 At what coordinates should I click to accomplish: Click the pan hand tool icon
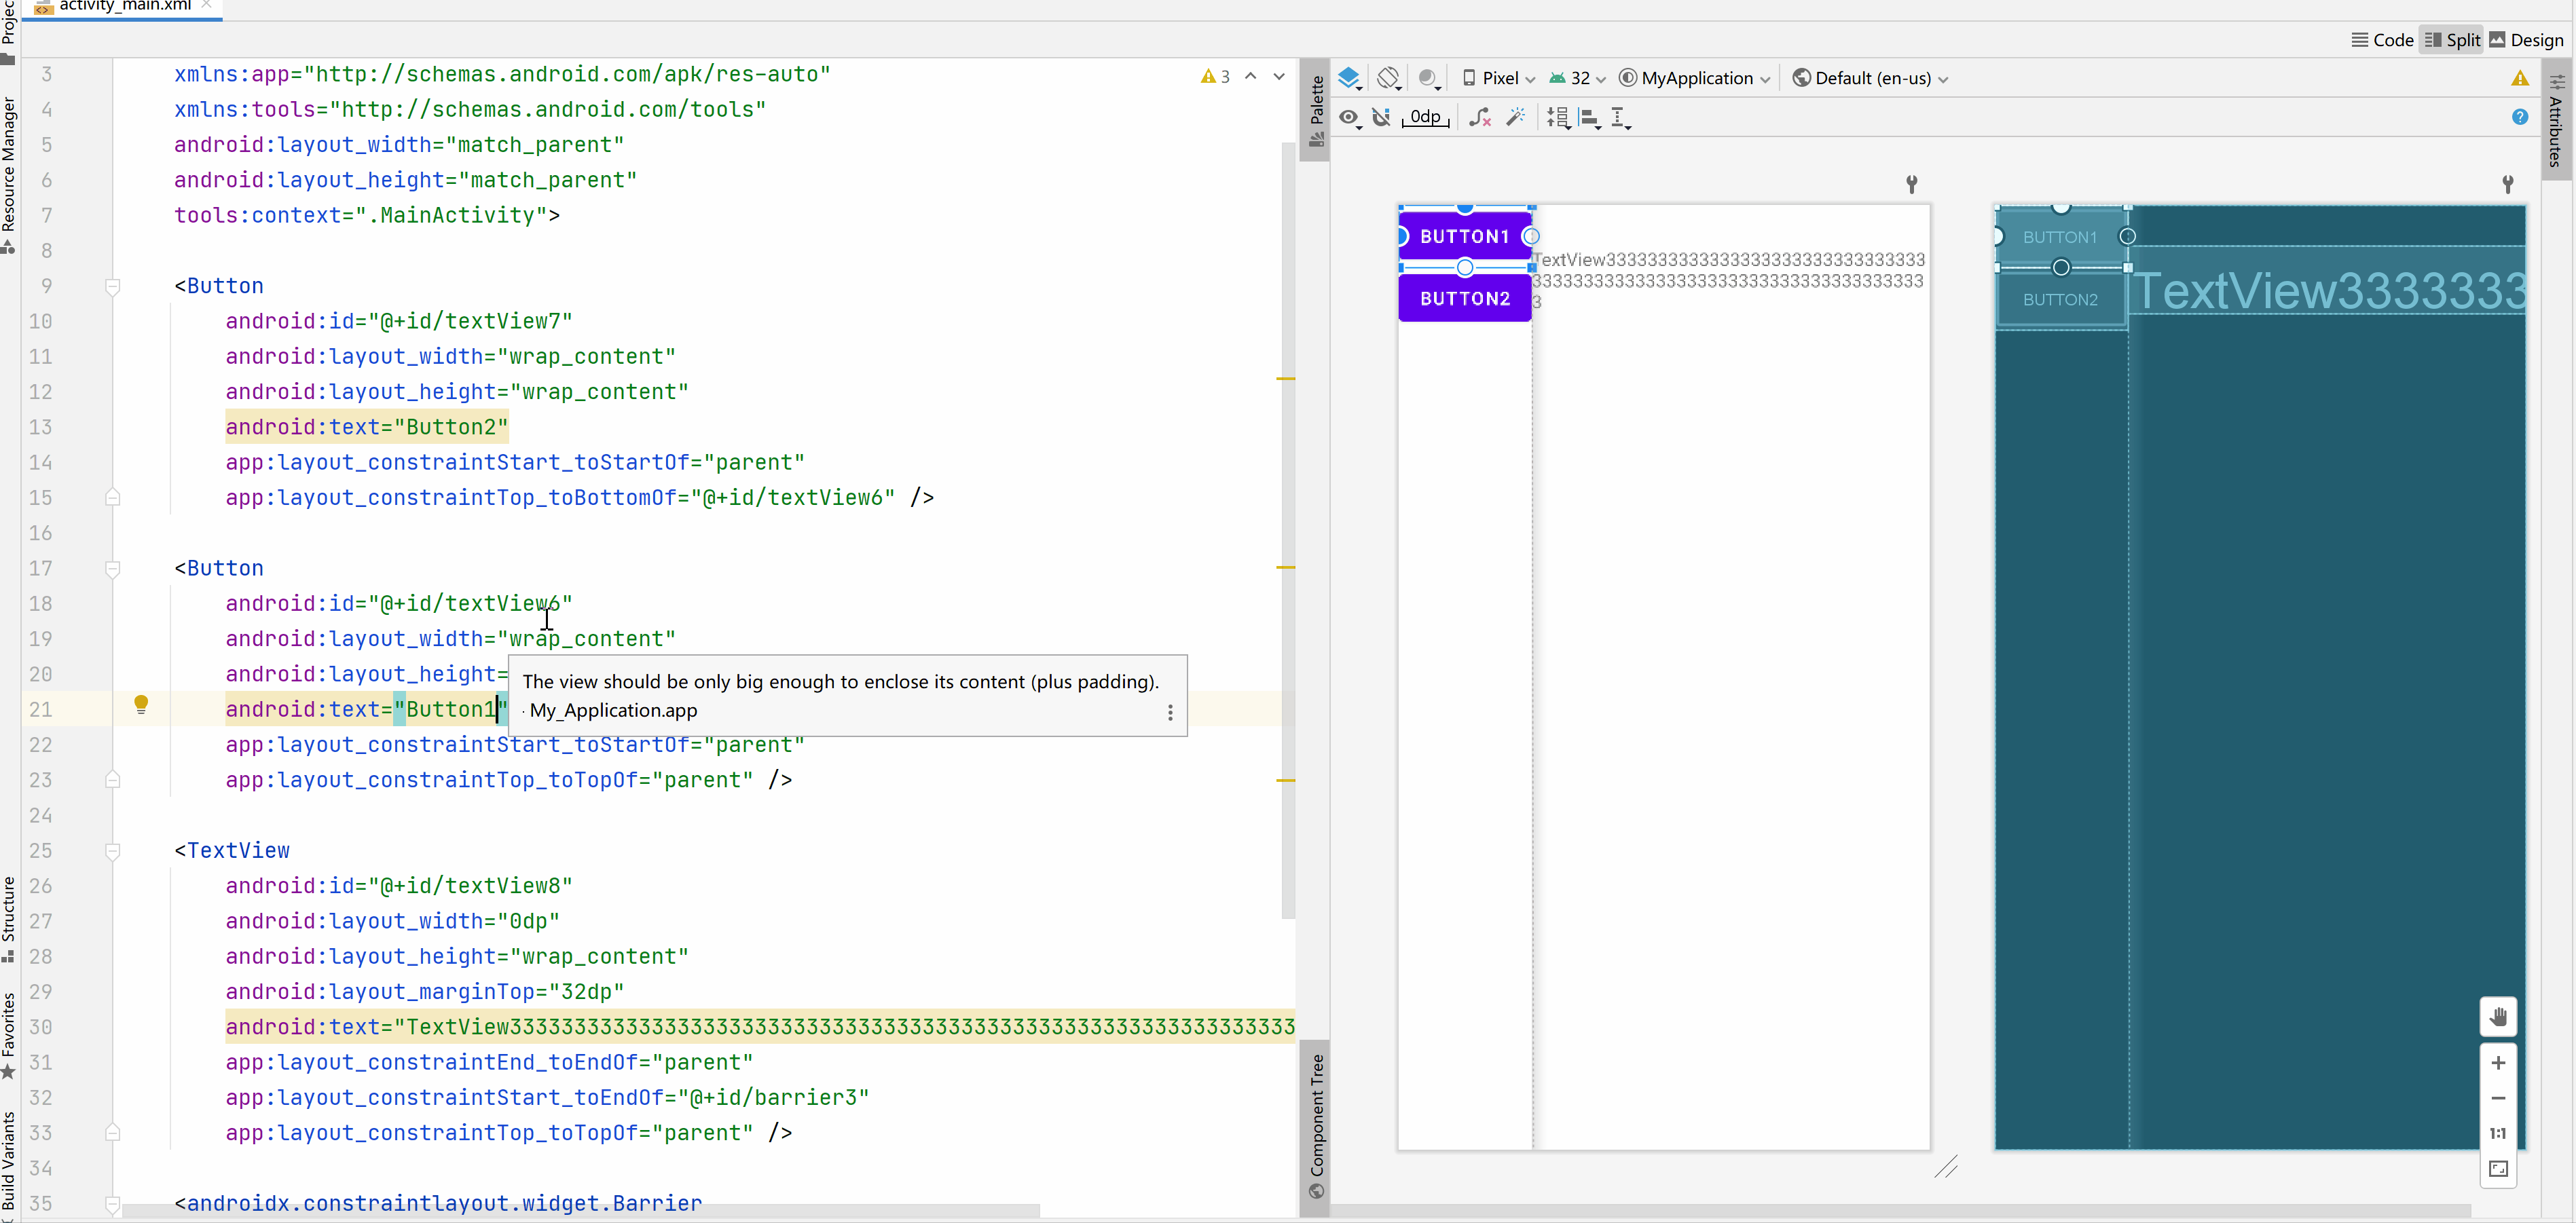(2498, 1017)
